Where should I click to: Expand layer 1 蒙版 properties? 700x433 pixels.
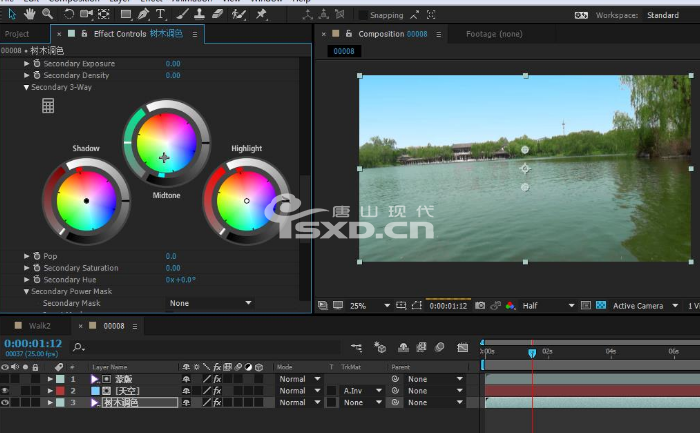50,379
